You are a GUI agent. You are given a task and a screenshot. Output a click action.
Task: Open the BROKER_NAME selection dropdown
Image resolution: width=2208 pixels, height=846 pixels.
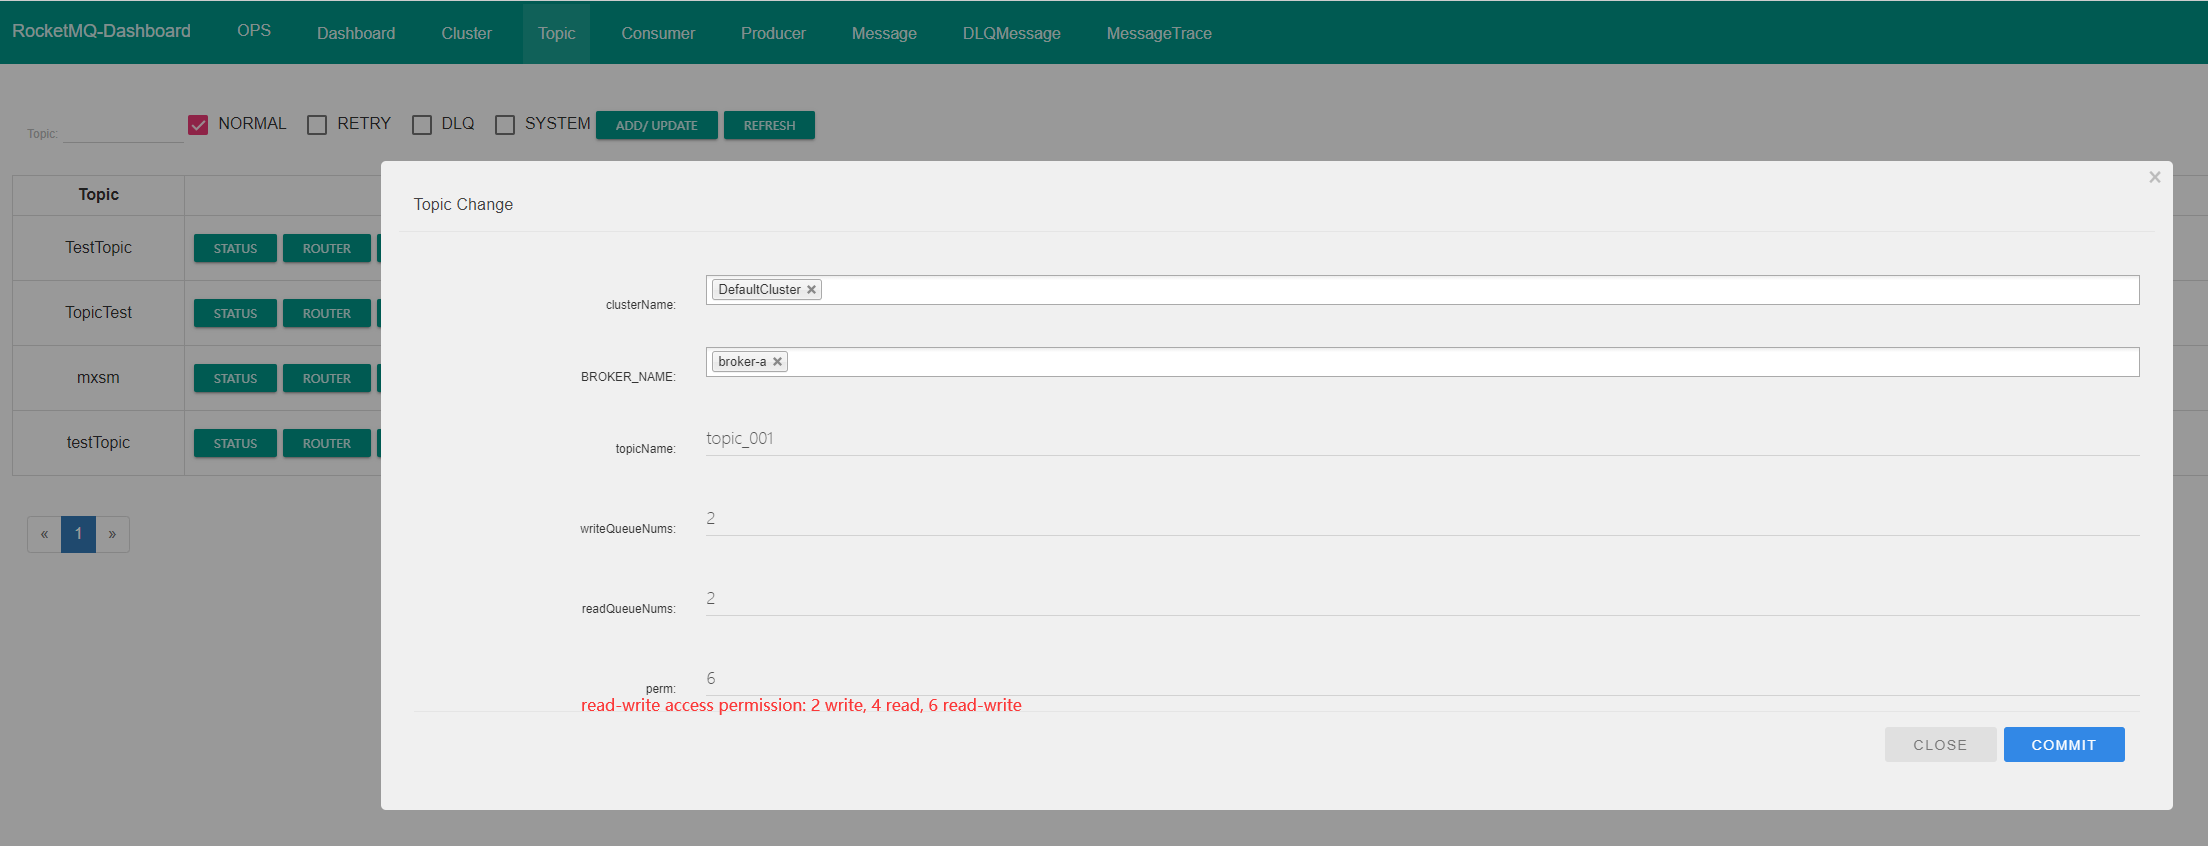click(1460, 362)
